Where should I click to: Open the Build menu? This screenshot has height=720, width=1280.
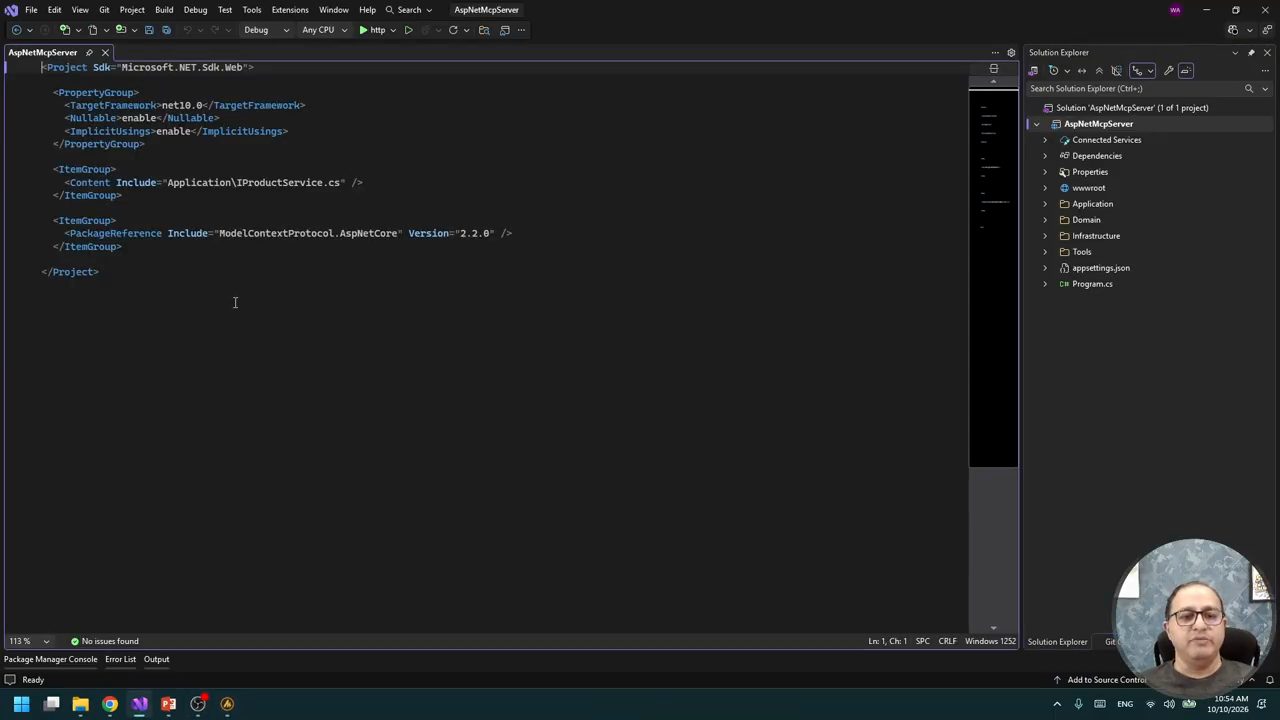pyautogui.click(x=164, y=10)
